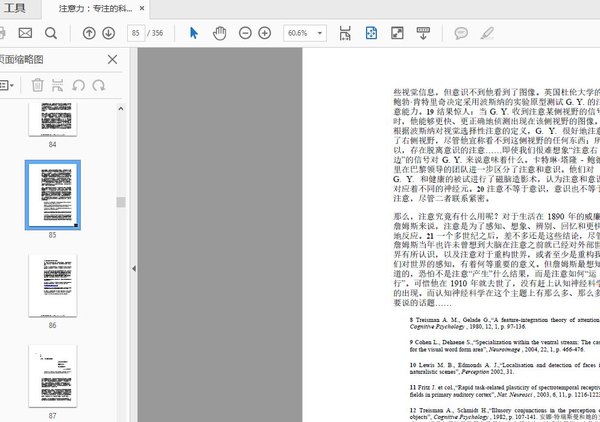This screenshot has height=422, width=600.
Task: Toggle fit one full page view
Action: tap(371, 33)
